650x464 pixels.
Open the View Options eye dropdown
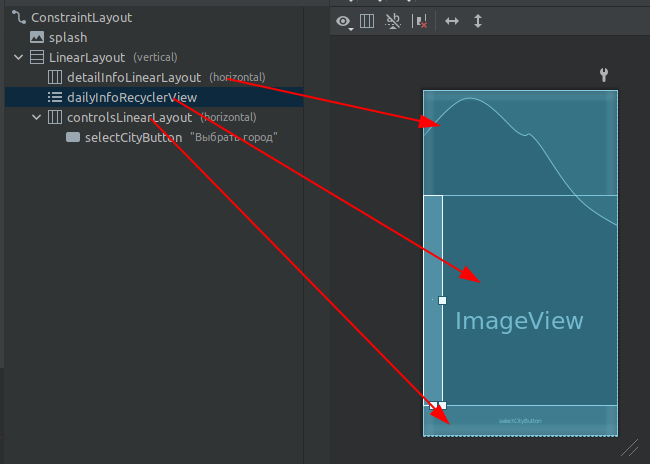tap(345, 21)
